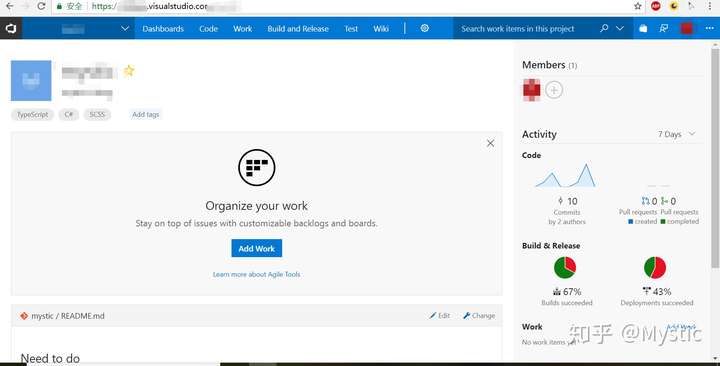Open mystic / README.md repository link
Screen dimensions: 720x366
(x=68, y=316)
